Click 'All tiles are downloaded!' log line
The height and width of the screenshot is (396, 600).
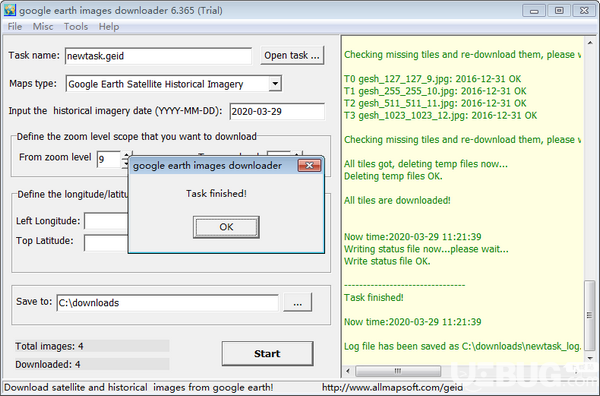(x=397, y=200)
